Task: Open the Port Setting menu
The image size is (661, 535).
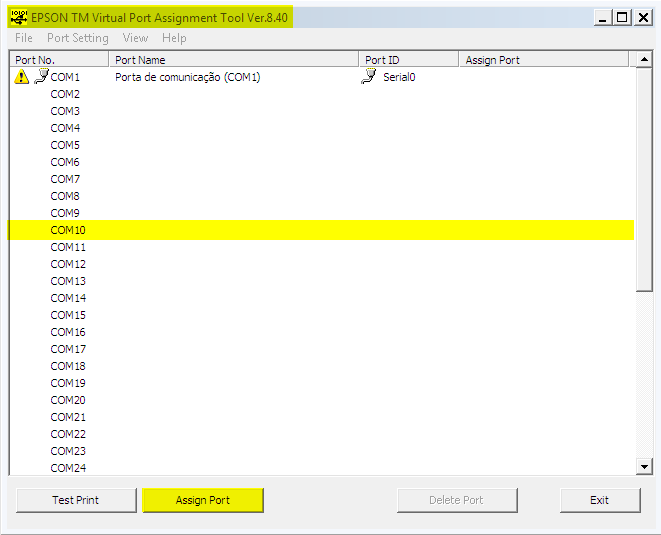Action: (x=78, y=38)
